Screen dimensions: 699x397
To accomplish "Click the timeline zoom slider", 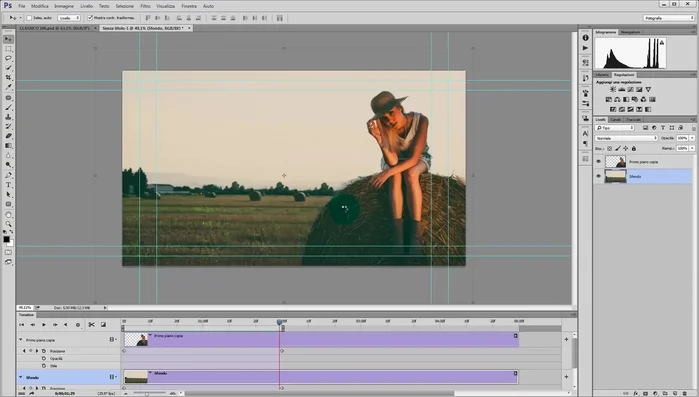I will point(146,393).
